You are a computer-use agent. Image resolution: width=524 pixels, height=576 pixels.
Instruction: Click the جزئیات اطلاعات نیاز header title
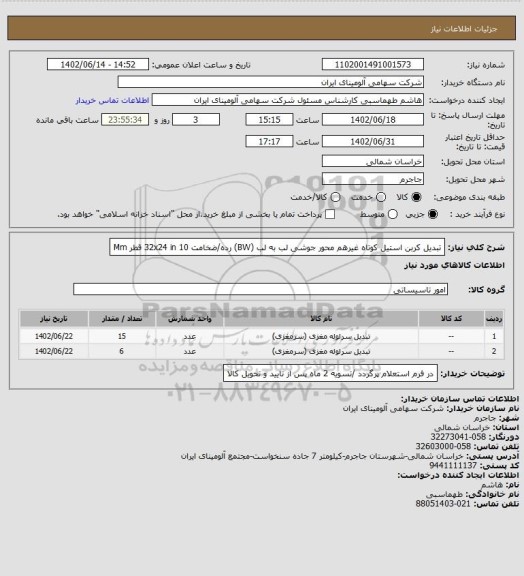click(464, 29)
